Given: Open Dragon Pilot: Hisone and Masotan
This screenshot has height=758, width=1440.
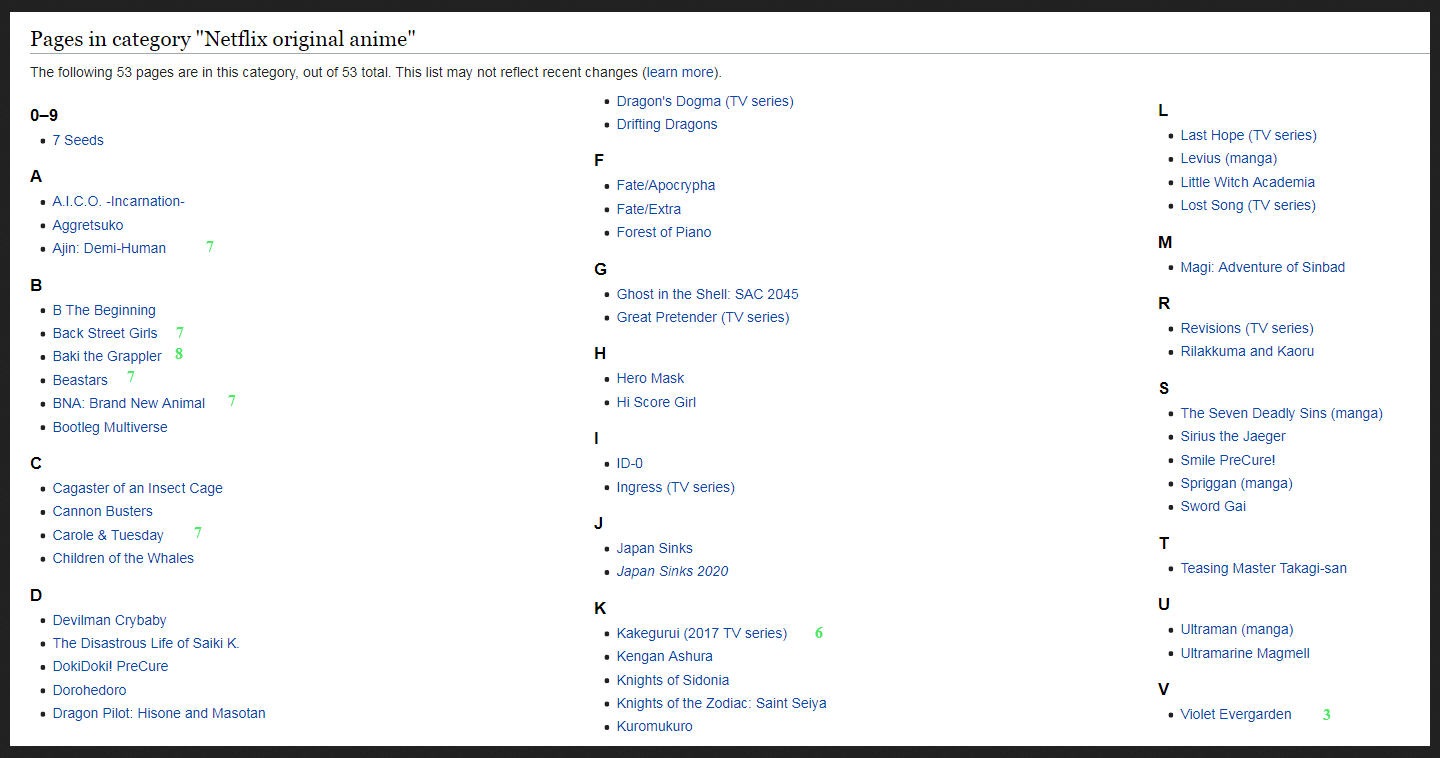Looking at the screenshot, I should point(159,713).
